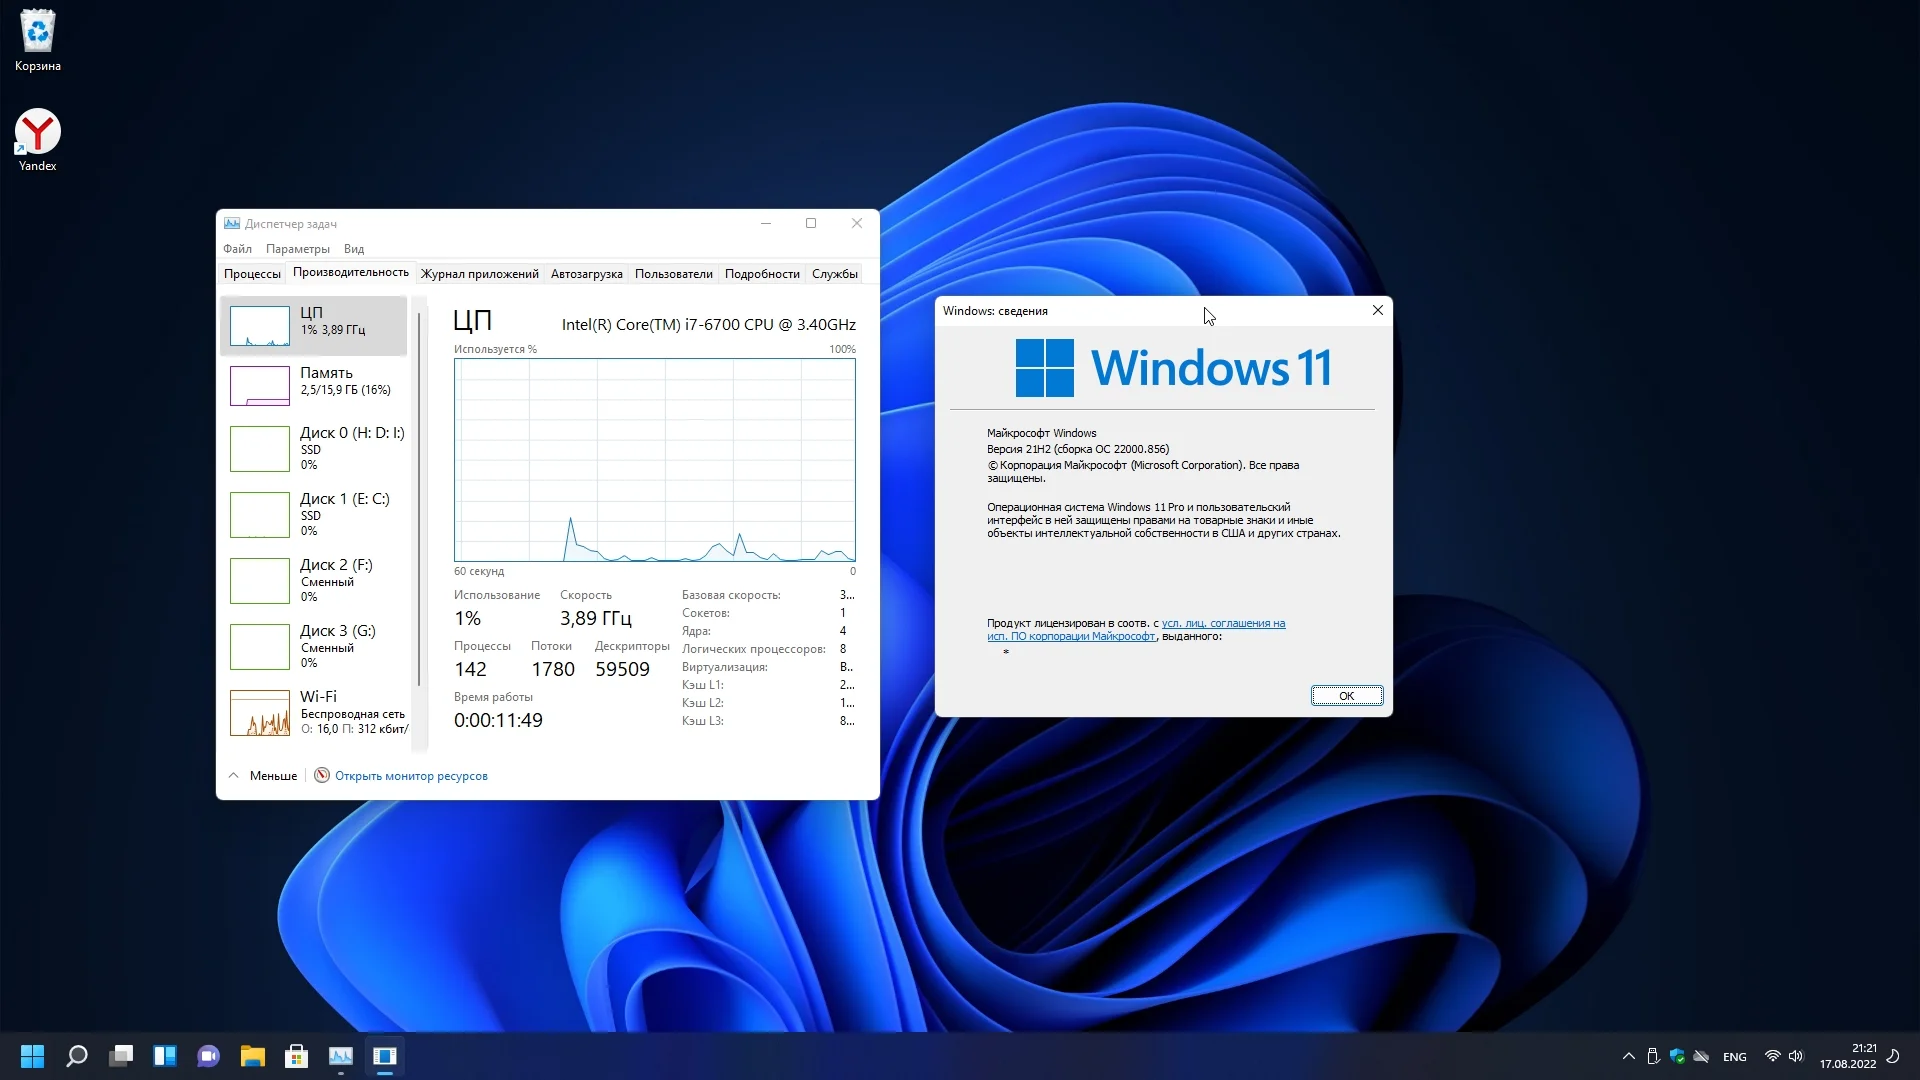1920x1080 pixels.
Task: Switch to the Автозагрузка tab
Action: pyautogui.click(x=586, y=274)
